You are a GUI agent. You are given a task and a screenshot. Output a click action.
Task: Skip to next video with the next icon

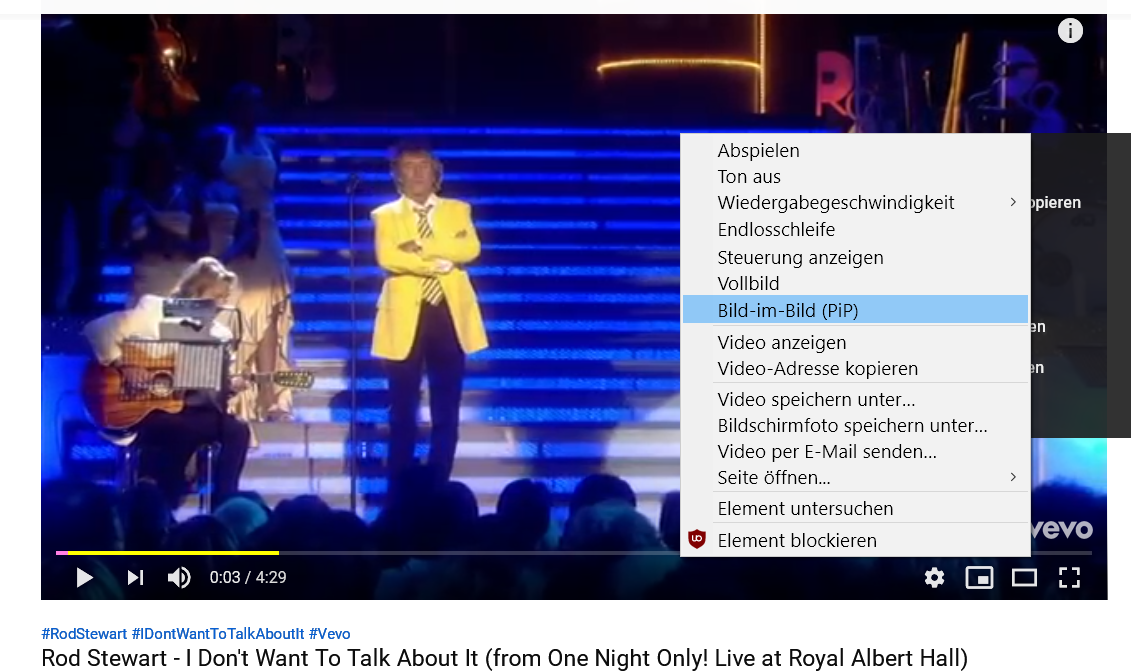[x=136, y=578]
